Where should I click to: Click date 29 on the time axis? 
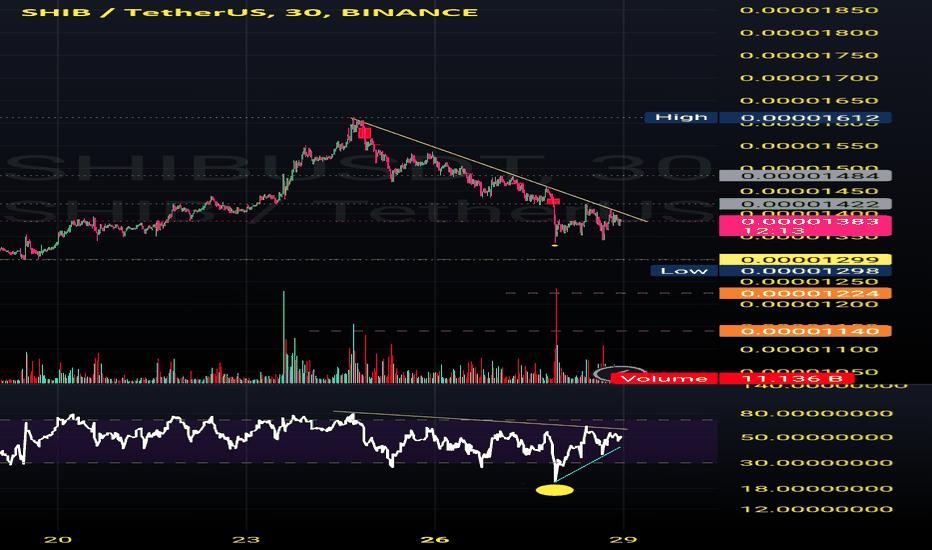coord(623,540)
